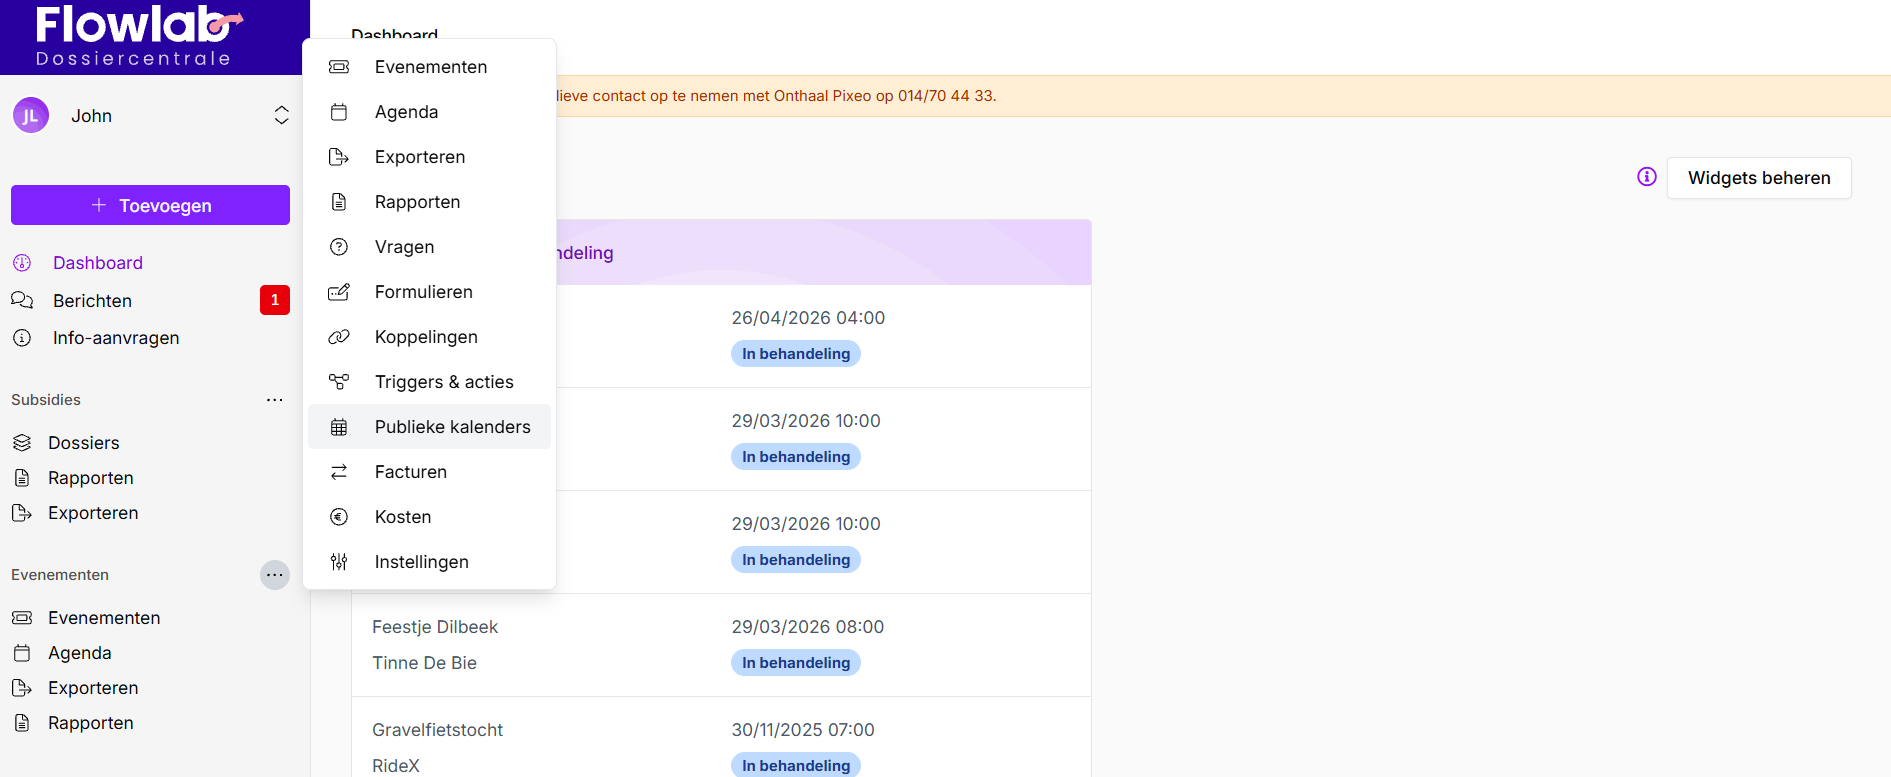The height and width of the screenshot is (777, 1891).
Task: Click the Kosten euro icon
Action: coord(339,517)
